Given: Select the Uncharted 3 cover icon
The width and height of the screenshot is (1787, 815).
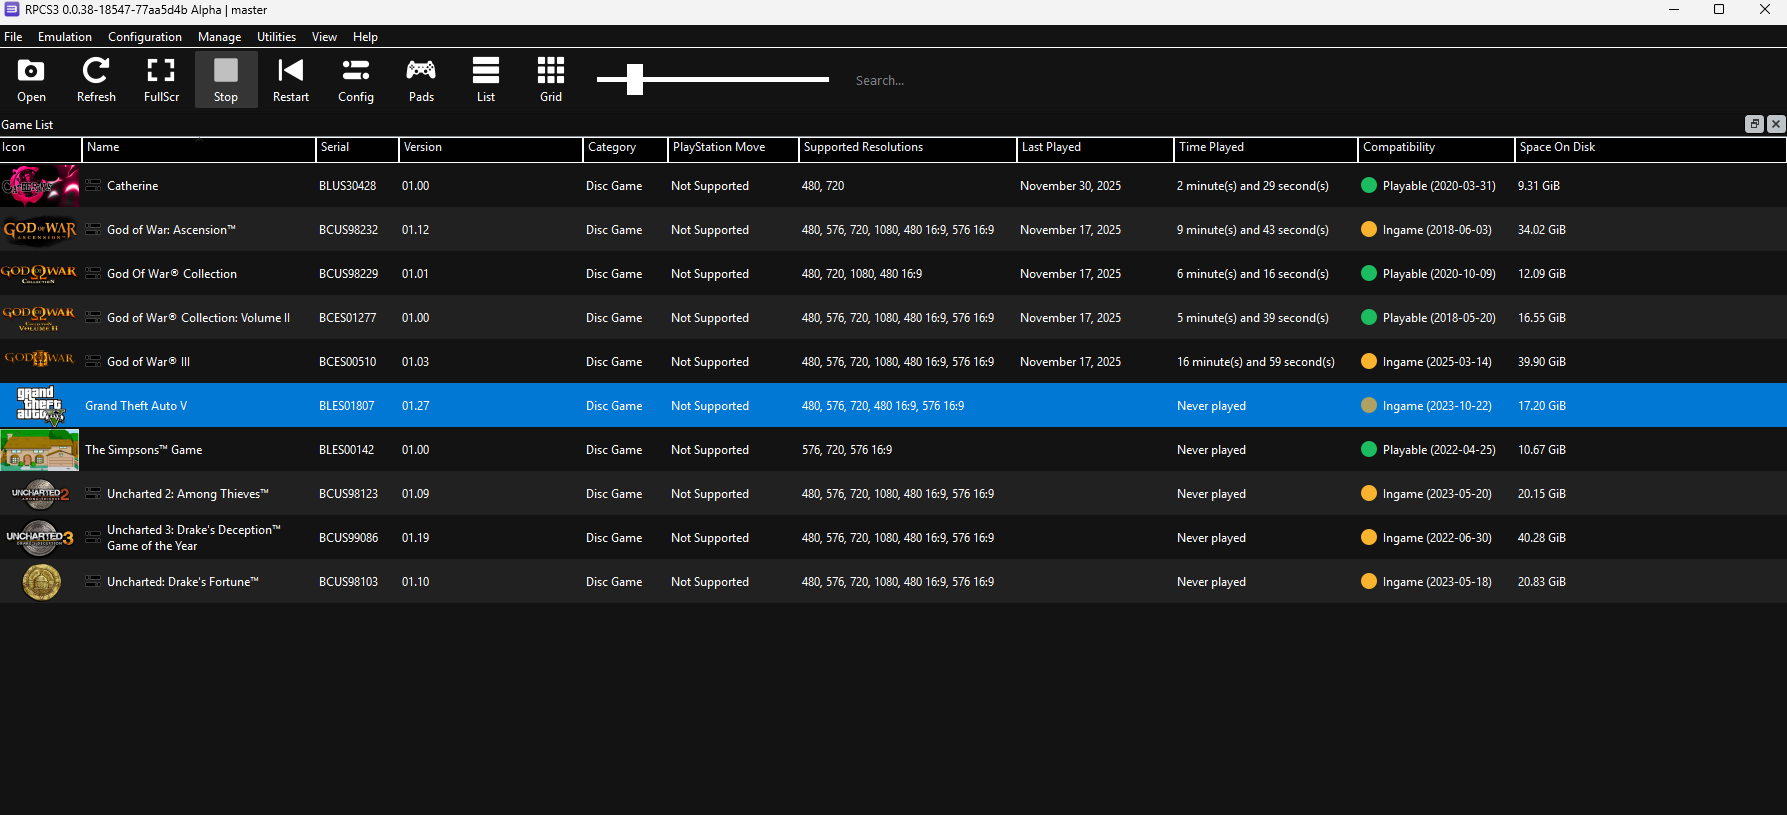Looking at the screenshot, I should coord(40,538).
